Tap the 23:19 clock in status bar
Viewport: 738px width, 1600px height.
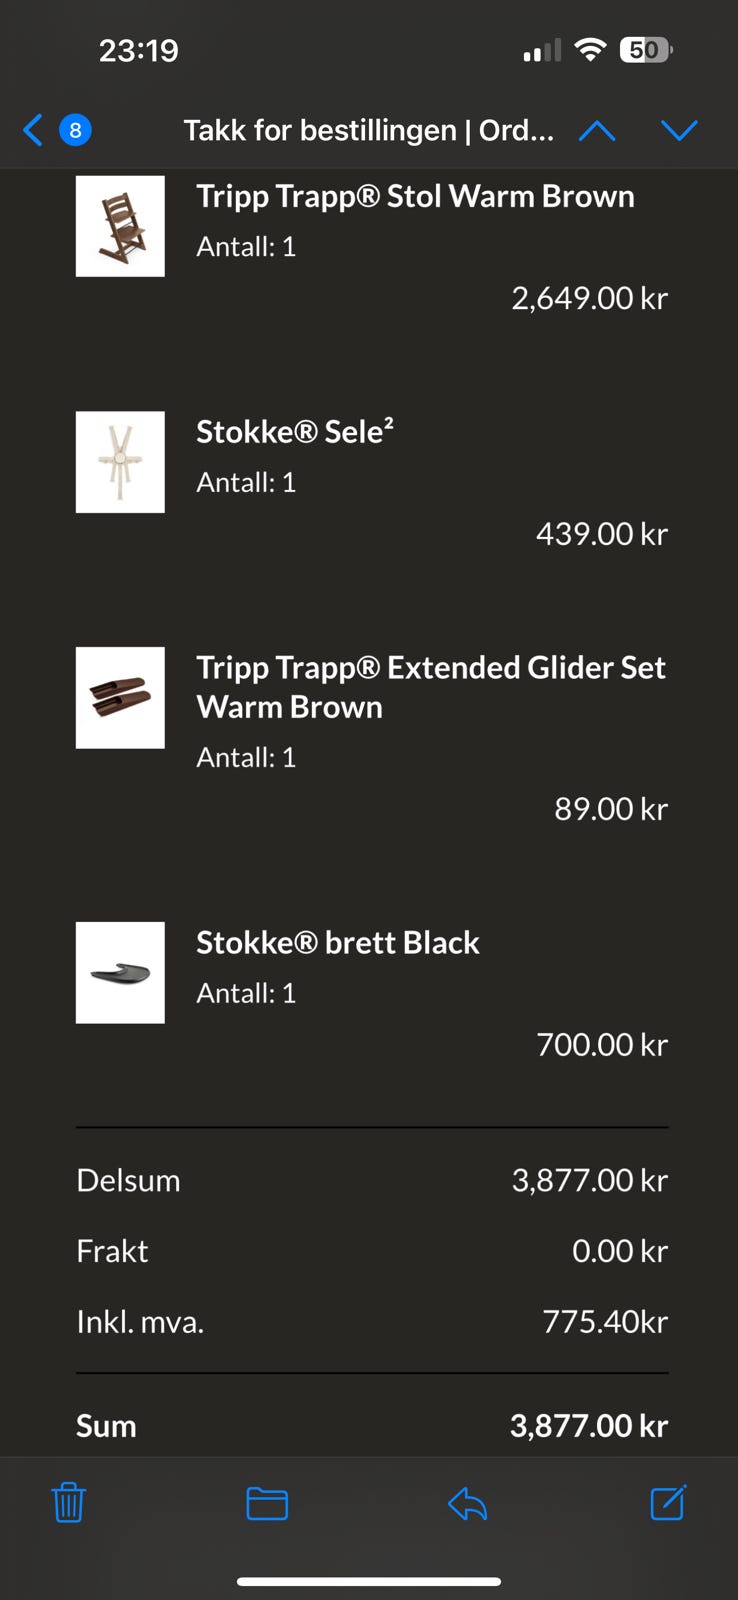(x=138, y=50)
